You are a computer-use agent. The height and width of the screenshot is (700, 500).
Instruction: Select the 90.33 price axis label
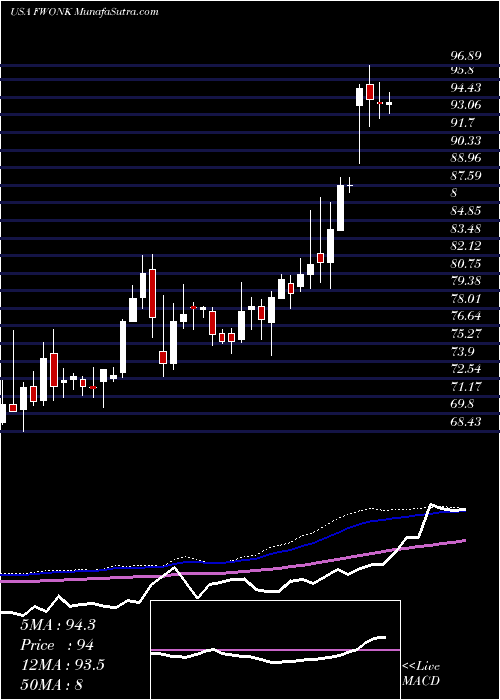click(x=466, y=141)
